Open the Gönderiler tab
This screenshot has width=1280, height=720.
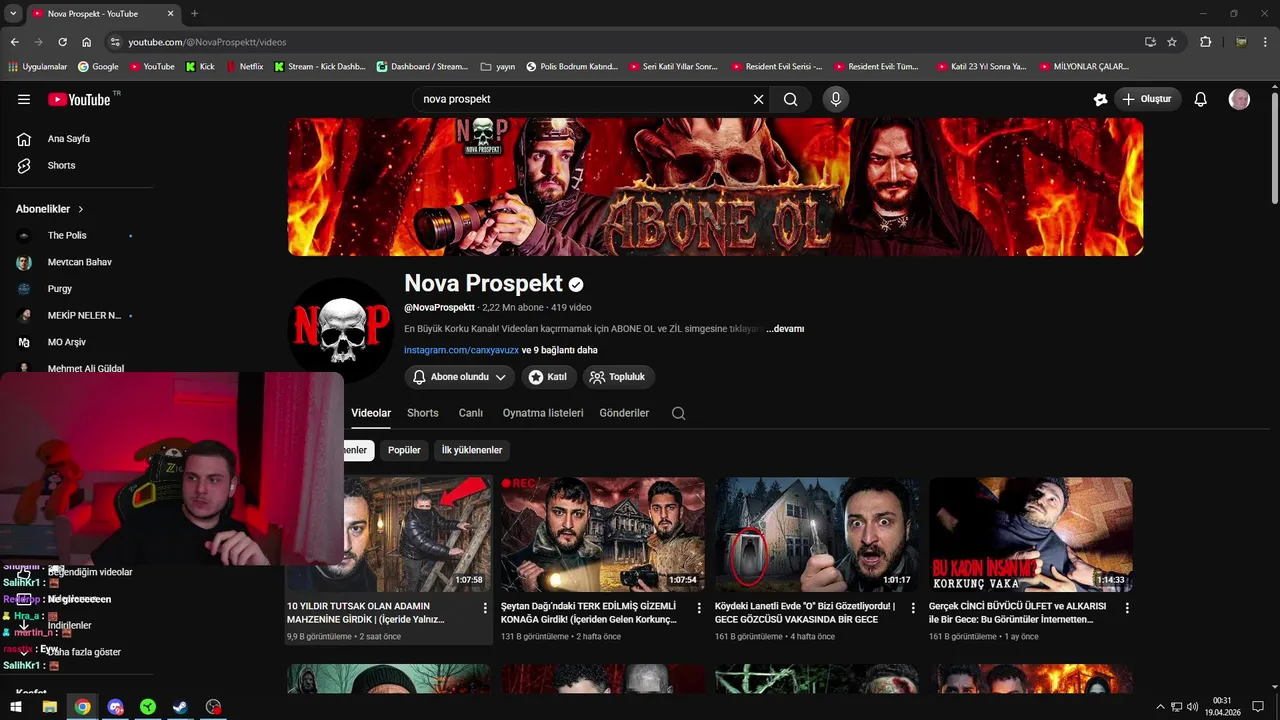(x=624, y=413)
